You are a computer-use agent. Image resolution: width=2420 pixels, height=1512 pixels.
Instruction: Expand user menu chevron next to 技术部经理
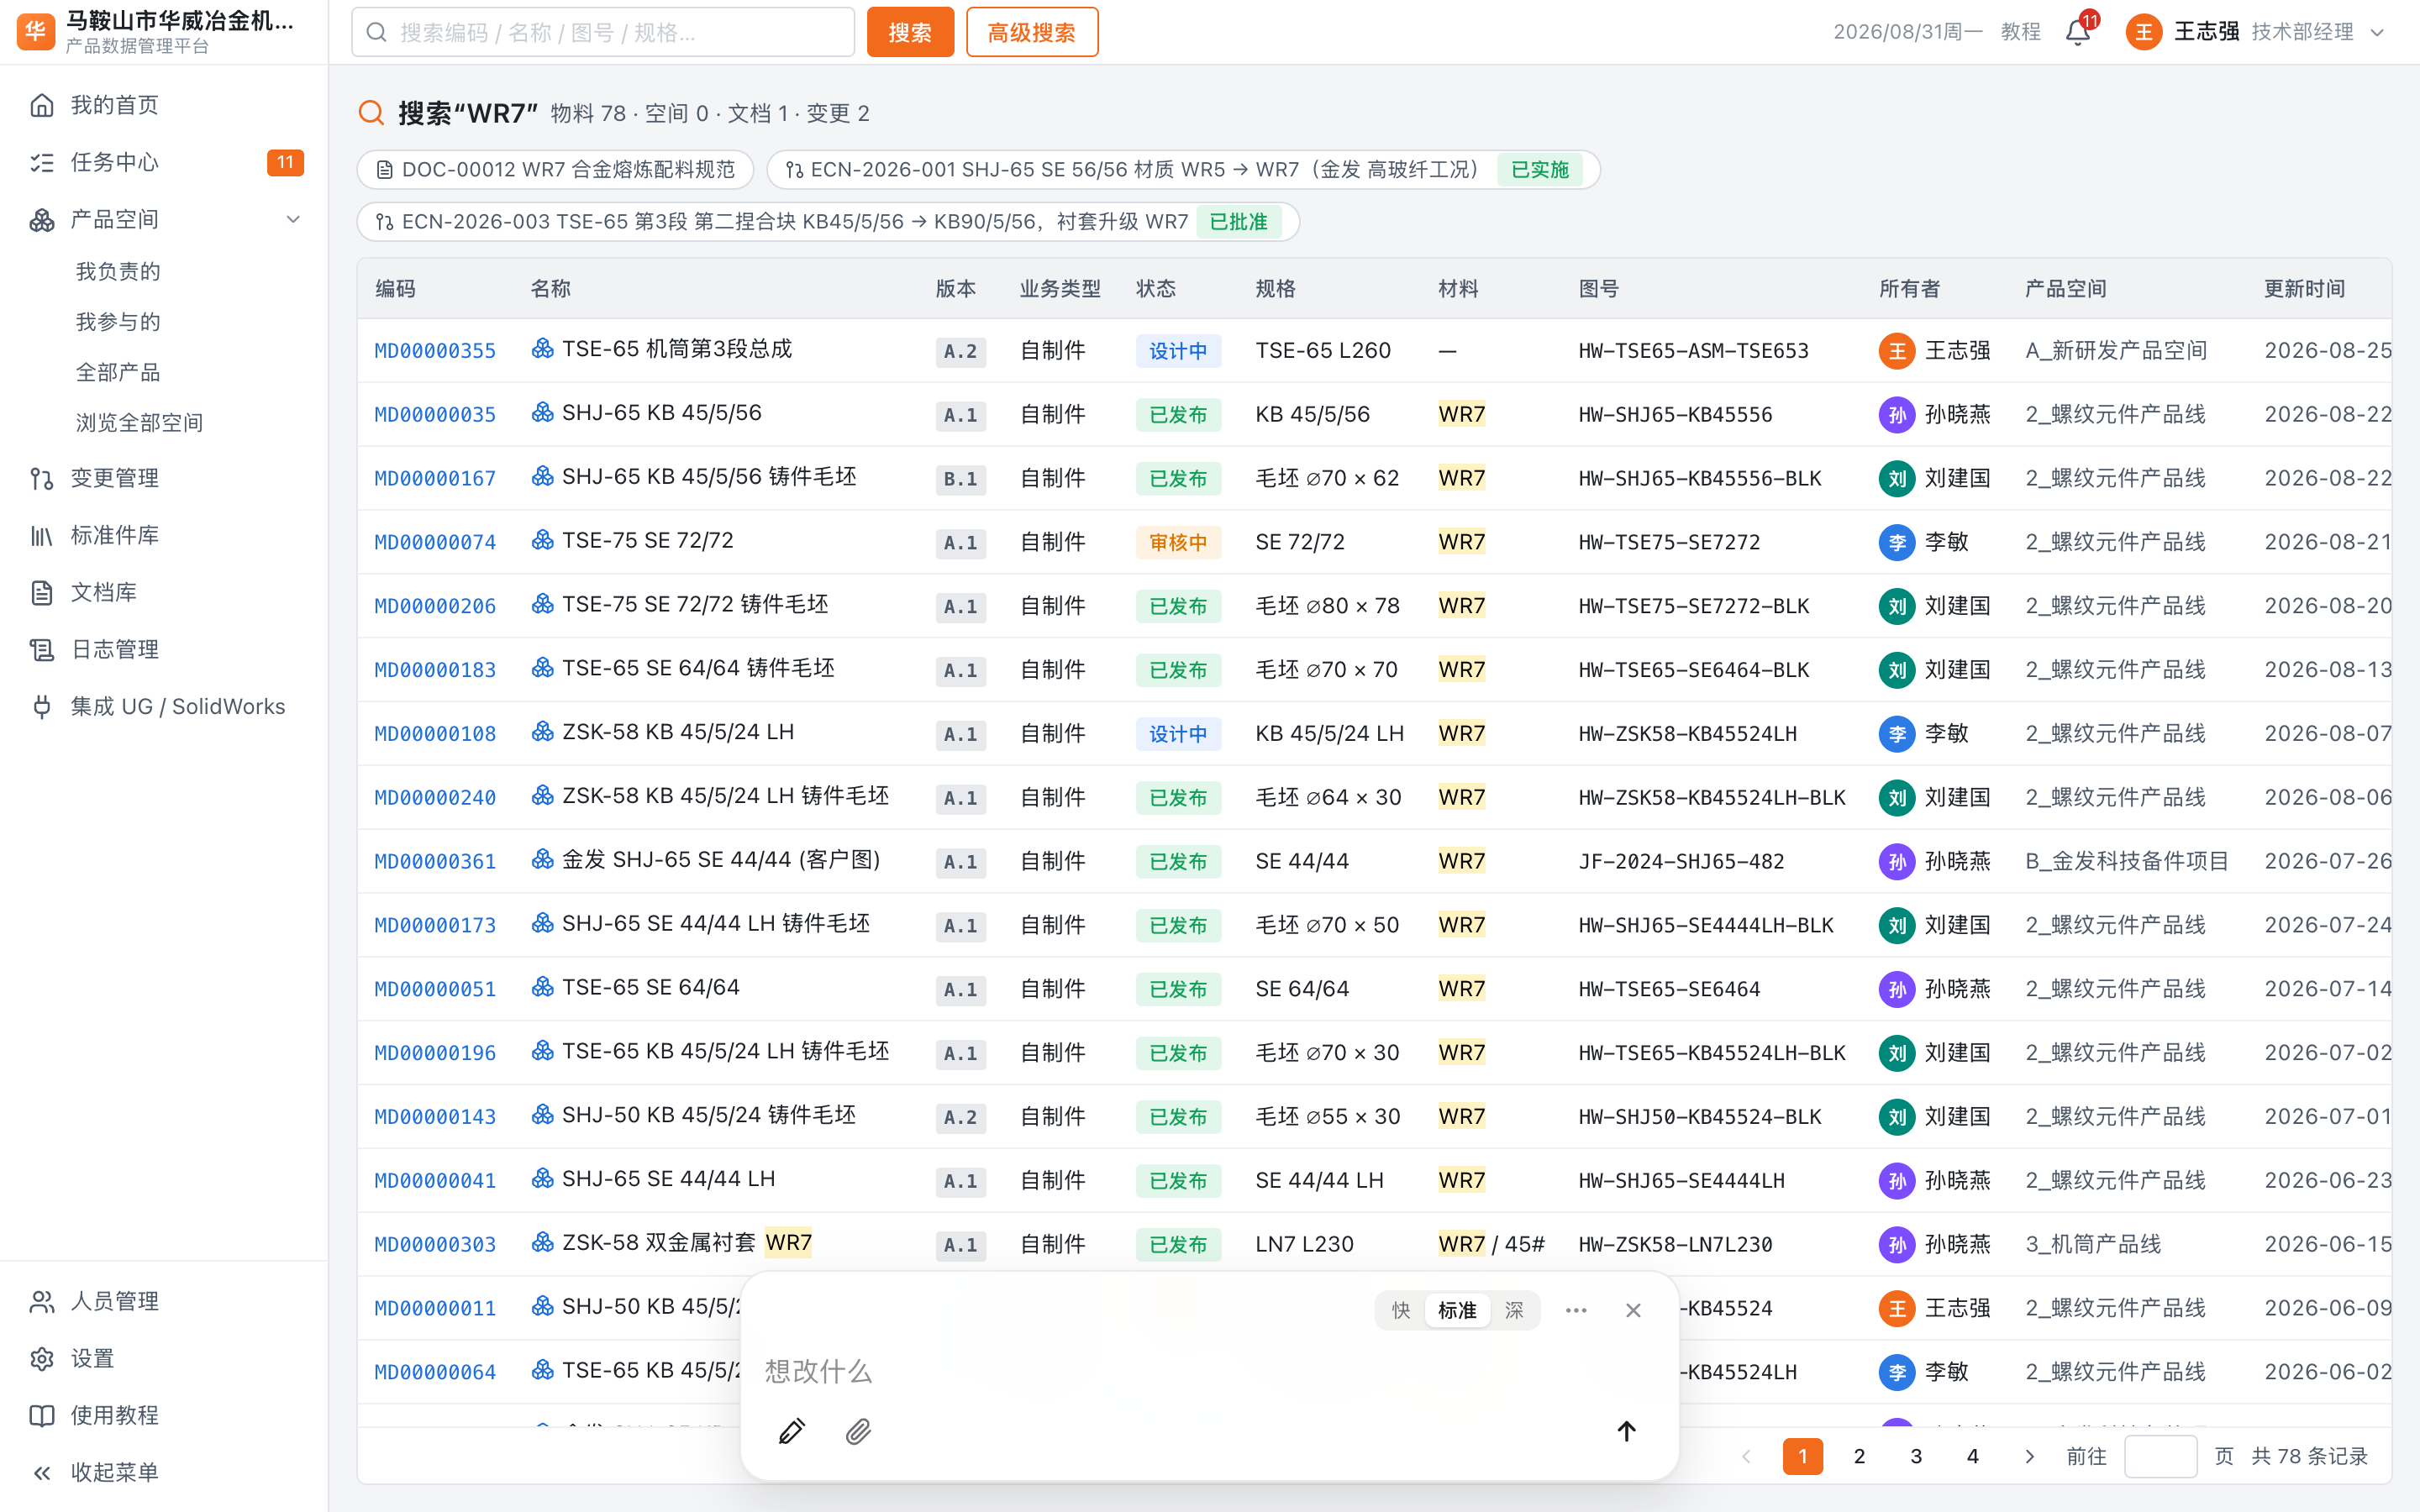[x=2377, y=32]
